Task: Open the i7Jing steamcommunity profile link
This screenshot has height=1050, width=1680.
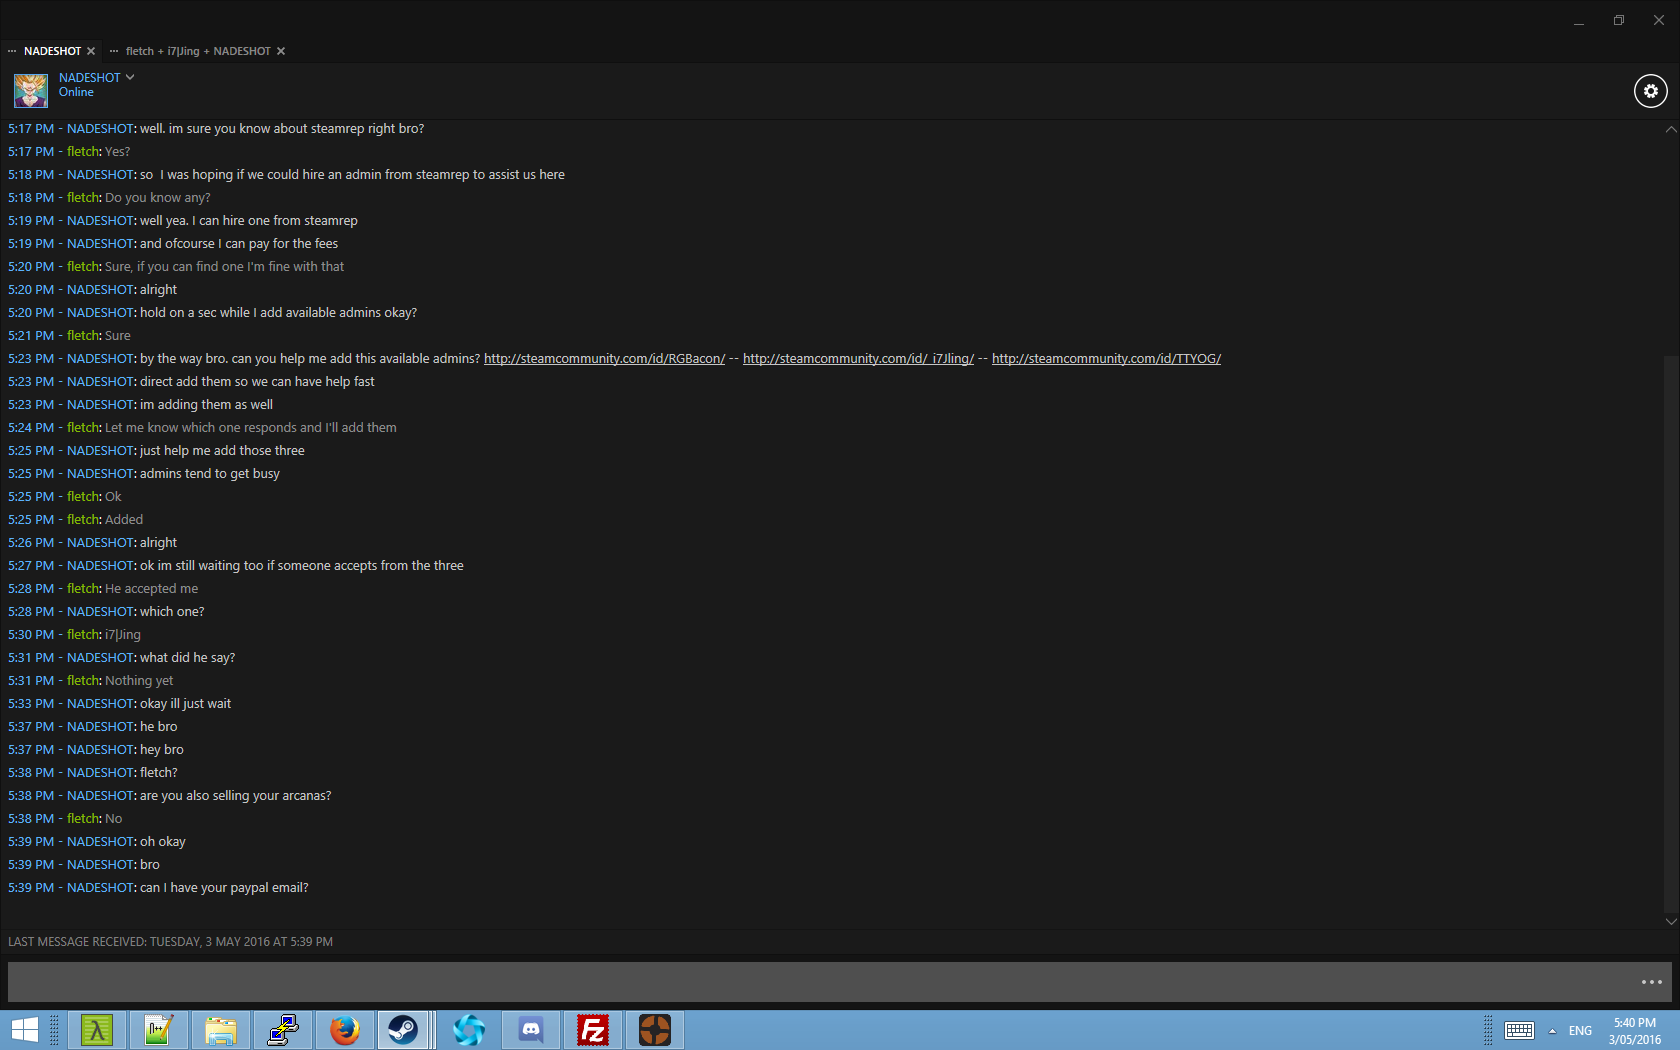Action: 858,359
